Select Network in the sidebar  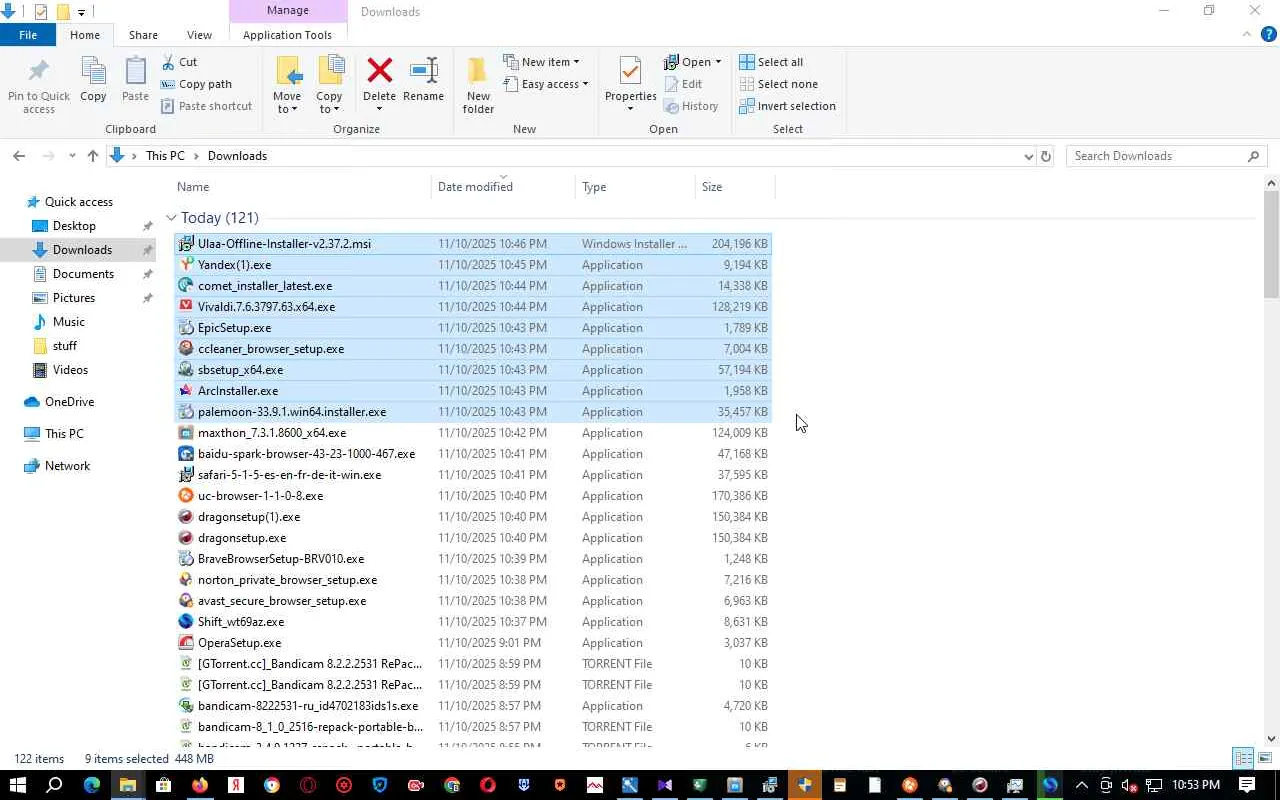coord(67,466)
